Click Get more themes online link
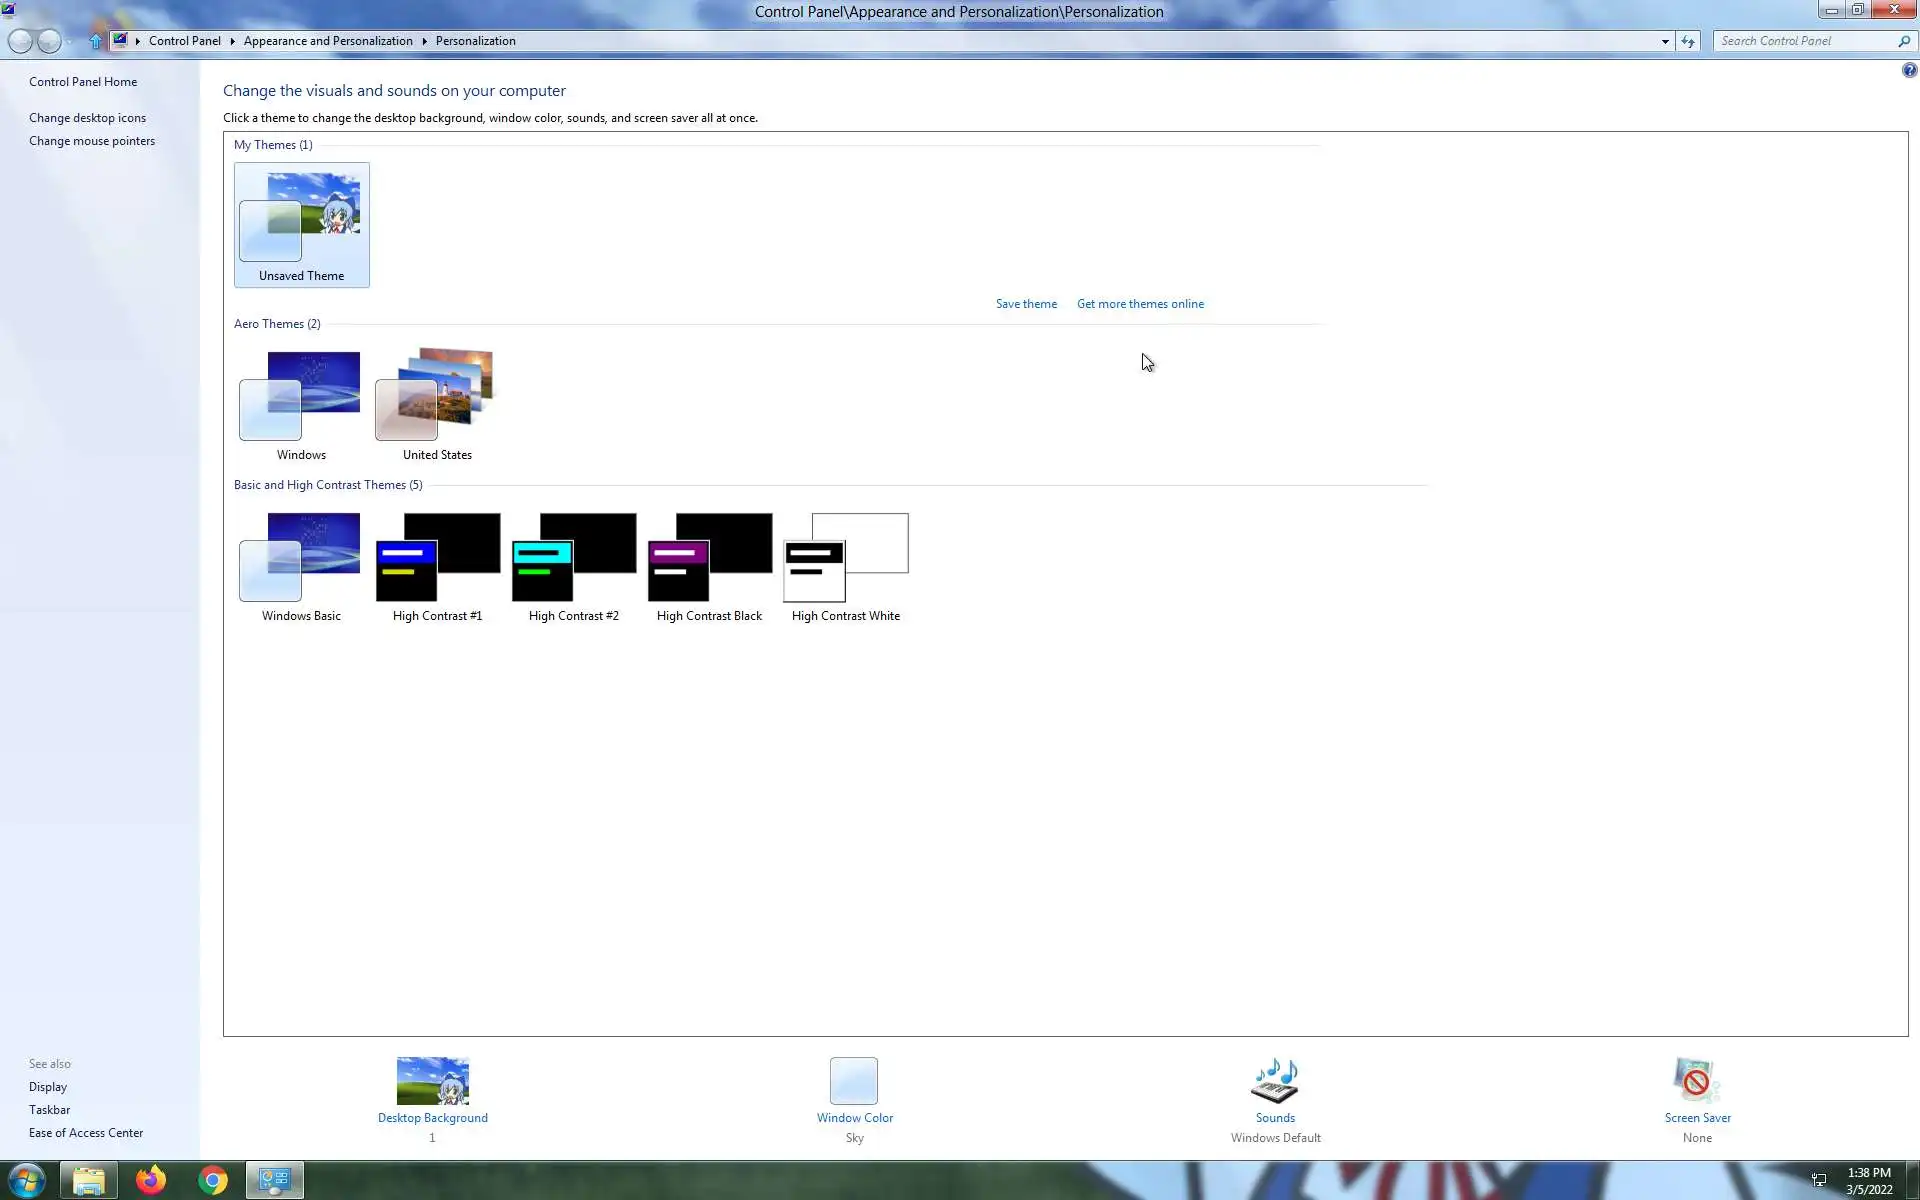This screenshot has height=1200, width=1920. (x=1140, y=304)
